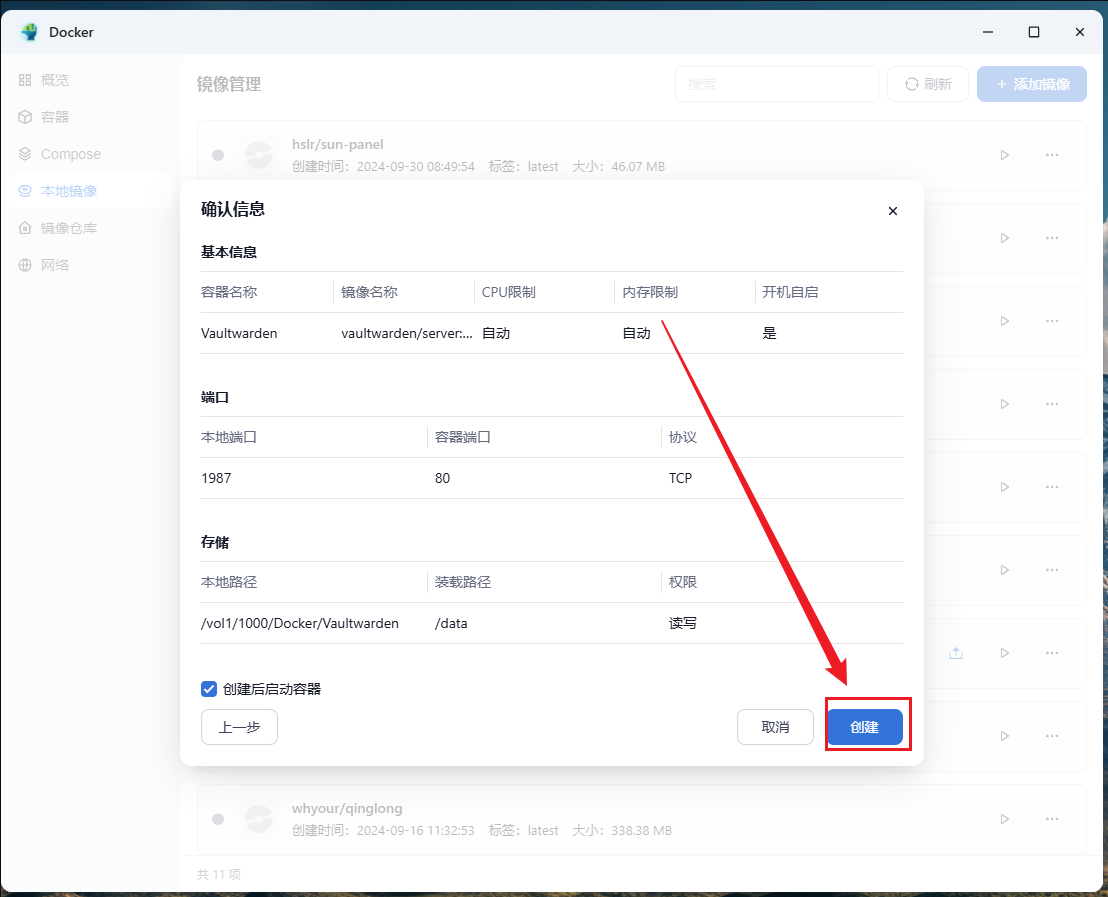
Task: Run the whyour/qinglong image play icon
Action: 1005,819
